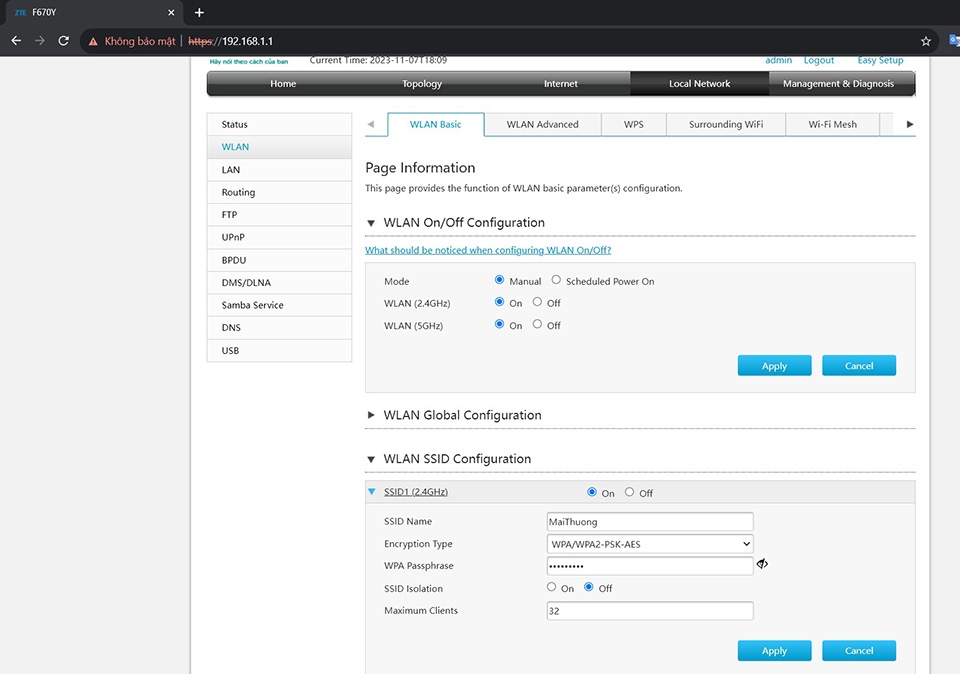This screenshot has width=960, height=674.
Task: Reveal the WPA passphrase with eye icon
Action: [762, 564]
